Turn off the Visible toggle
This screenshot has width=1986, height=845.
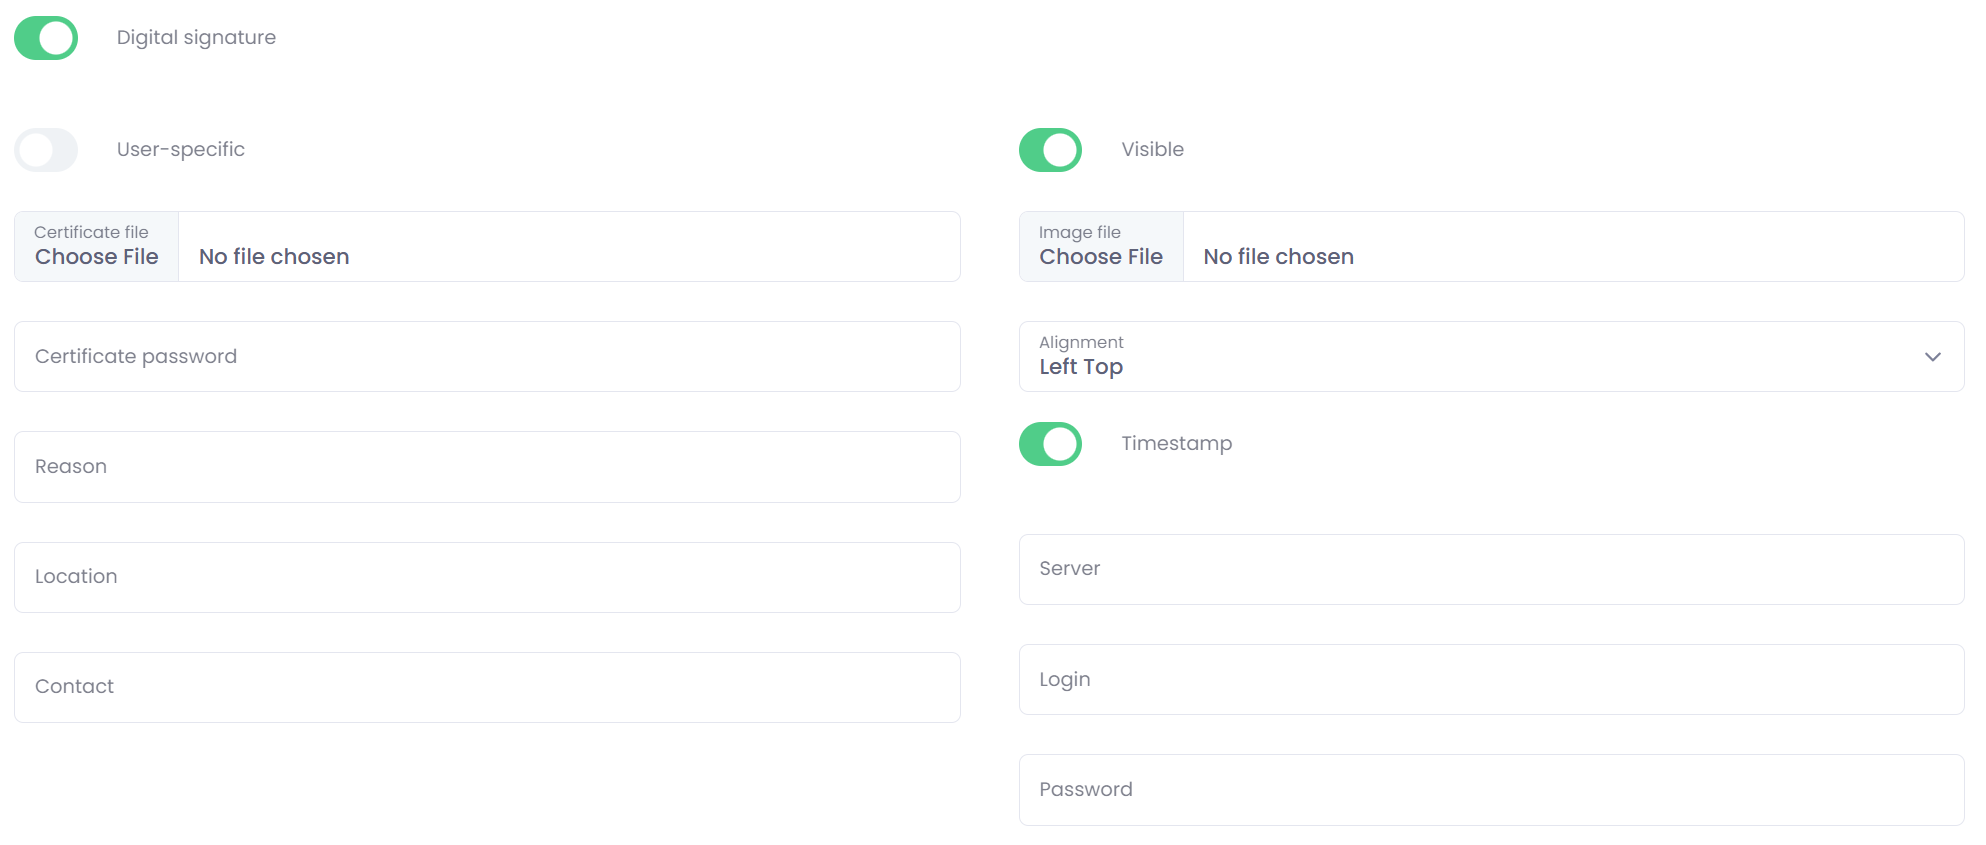pos(1050,150)
